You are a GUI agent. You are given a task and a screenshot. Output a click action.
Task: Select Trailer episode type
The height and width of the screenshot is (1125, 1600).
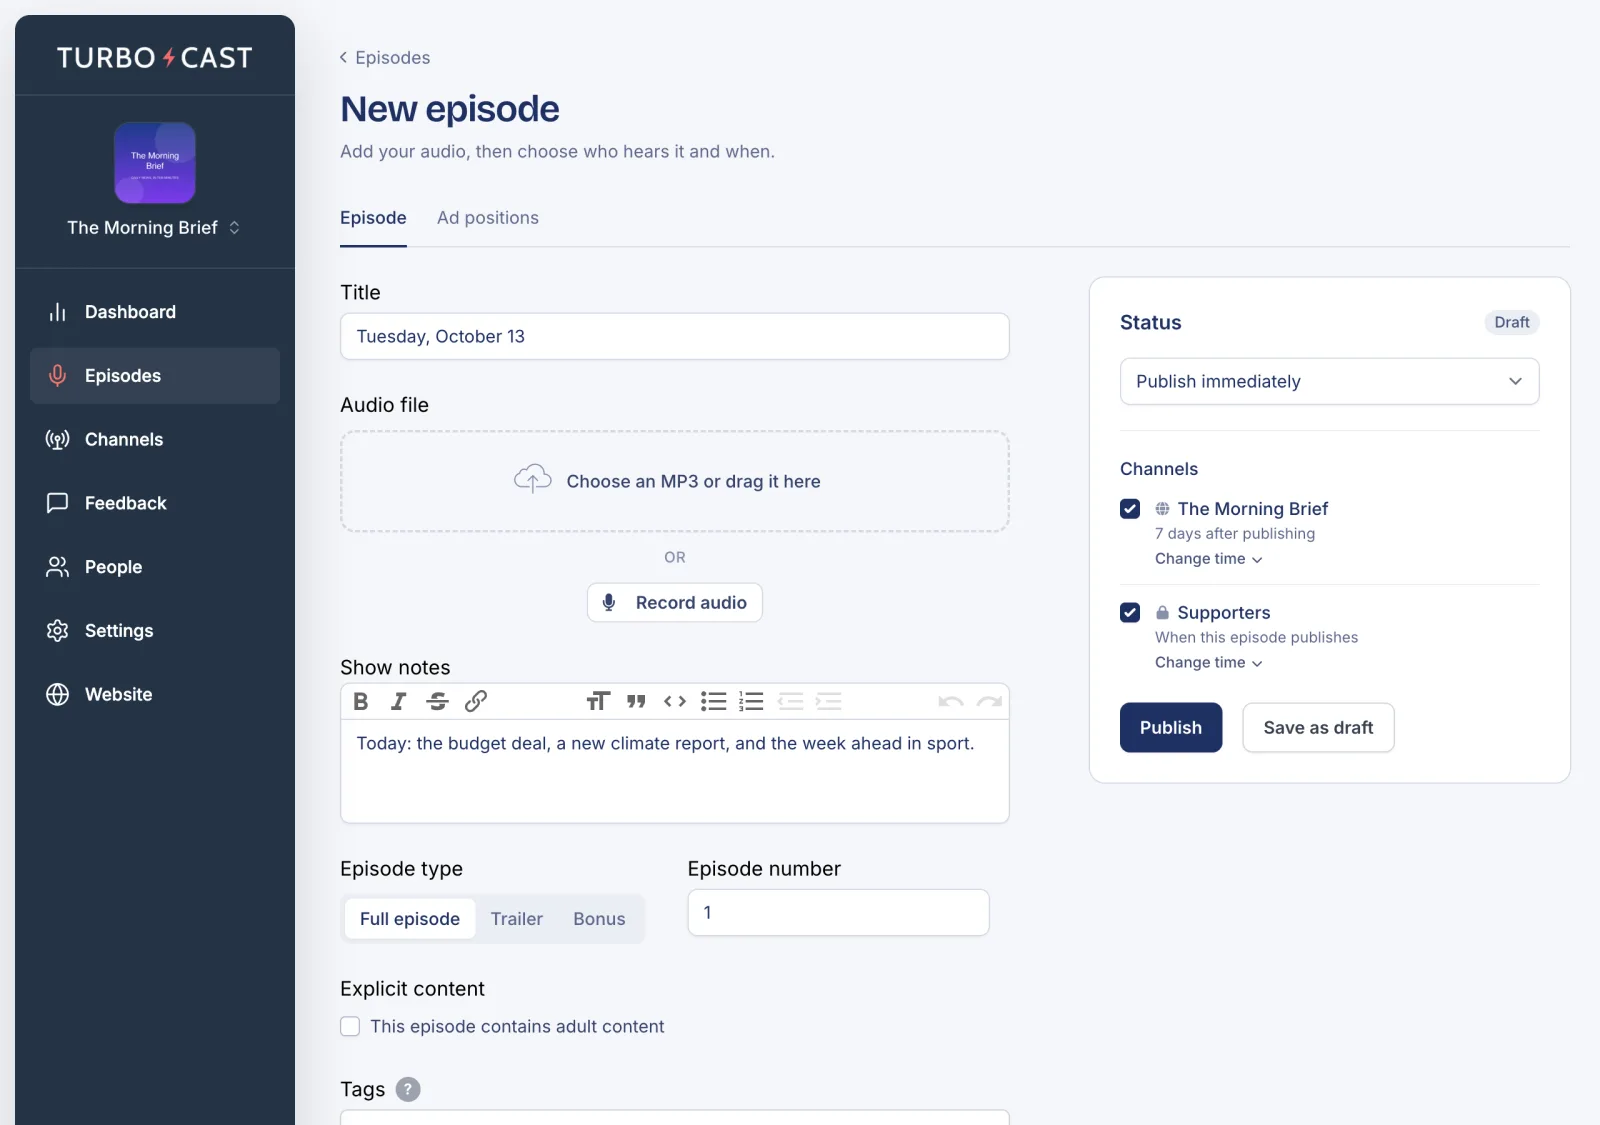[517, 919]
